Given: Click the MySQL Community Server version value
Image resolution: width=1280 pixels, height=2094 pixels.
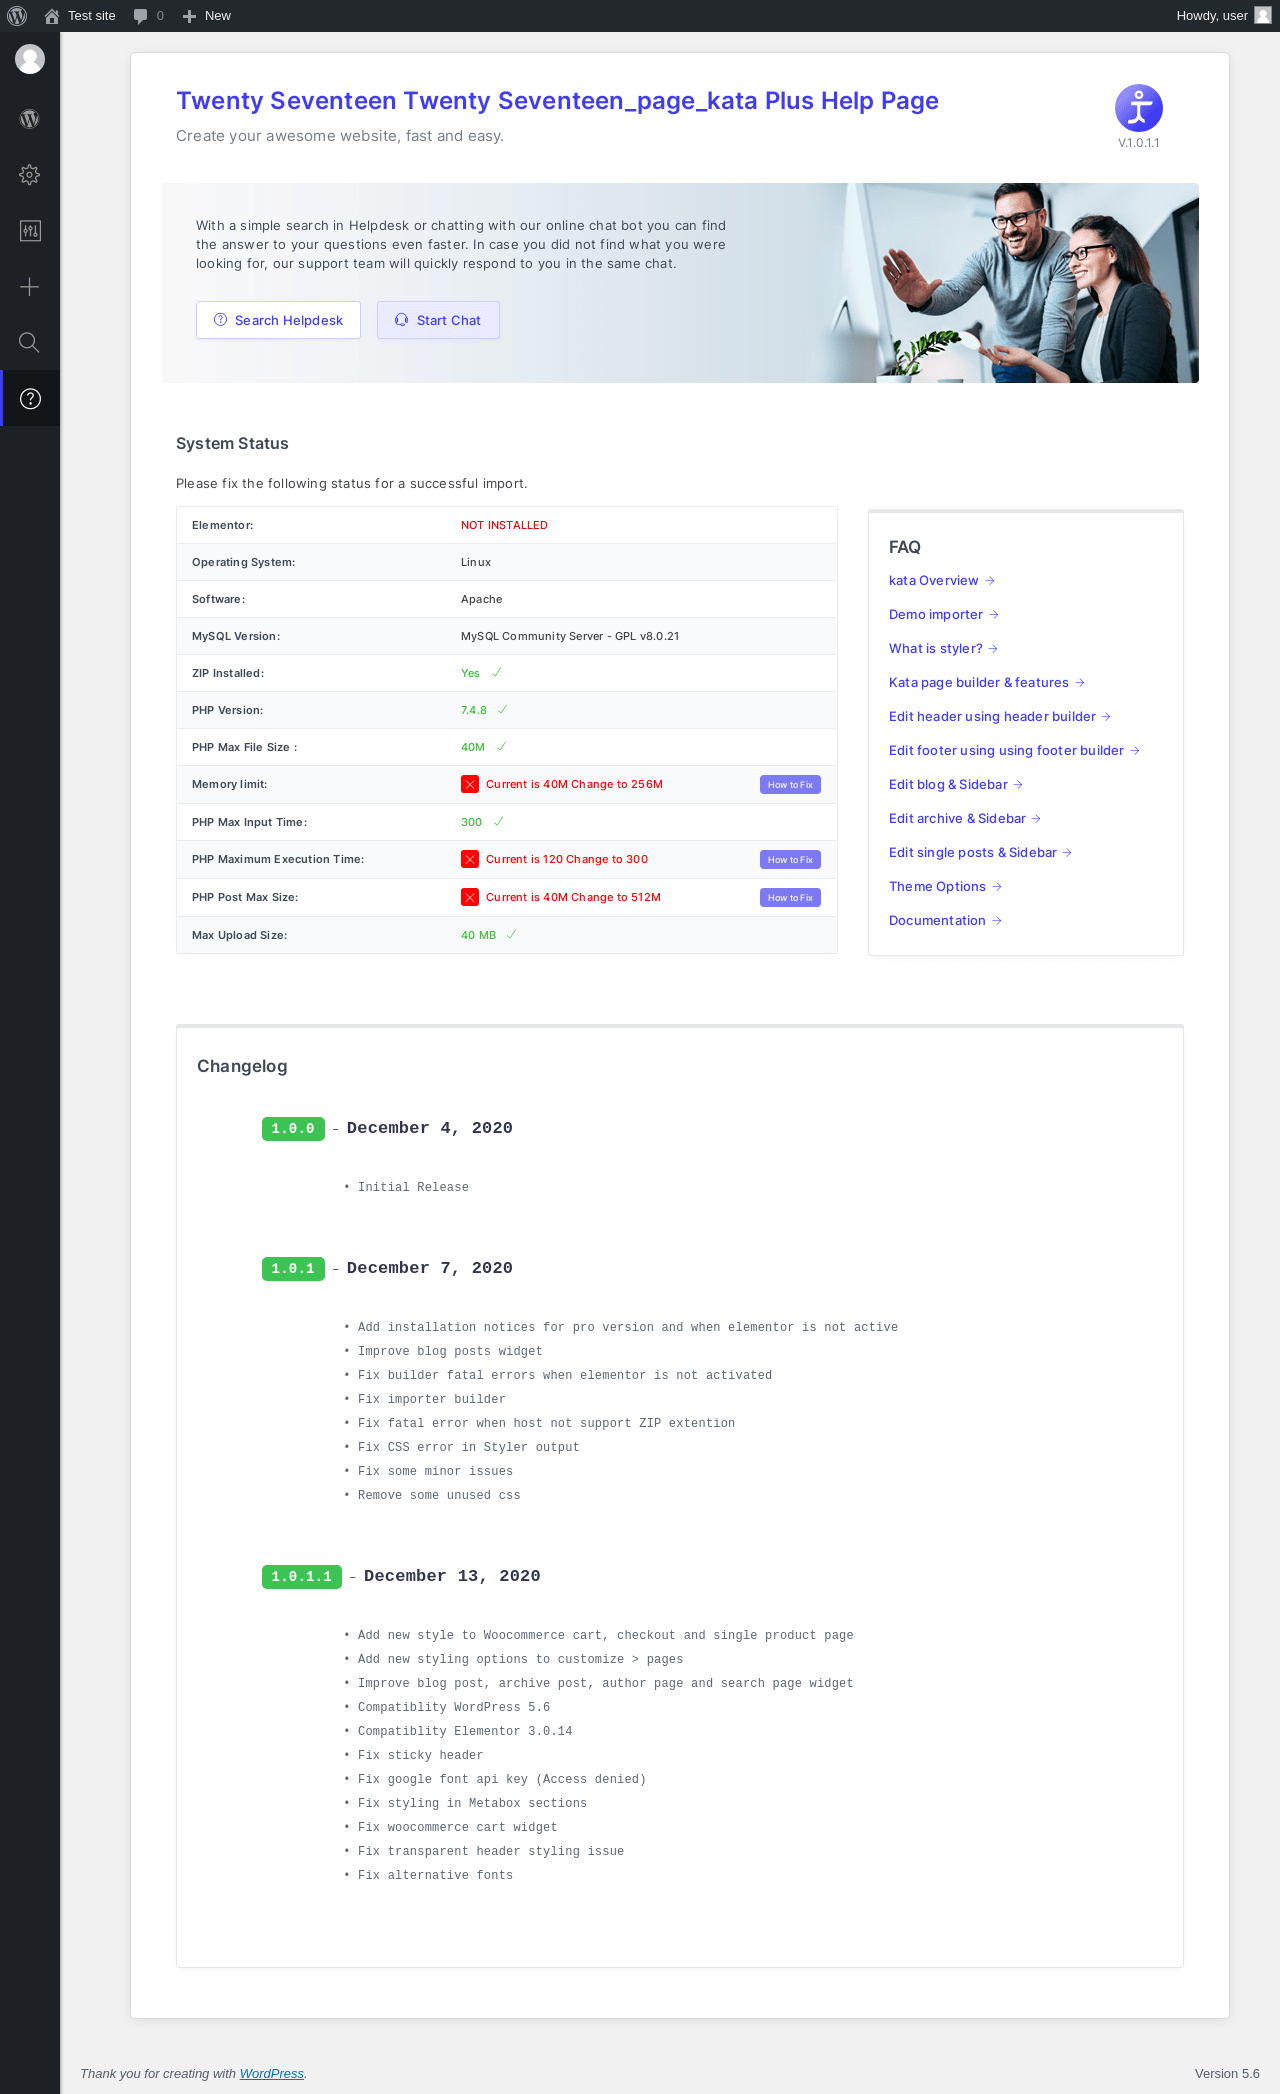Looking at the screenshot, I should 570,636.
